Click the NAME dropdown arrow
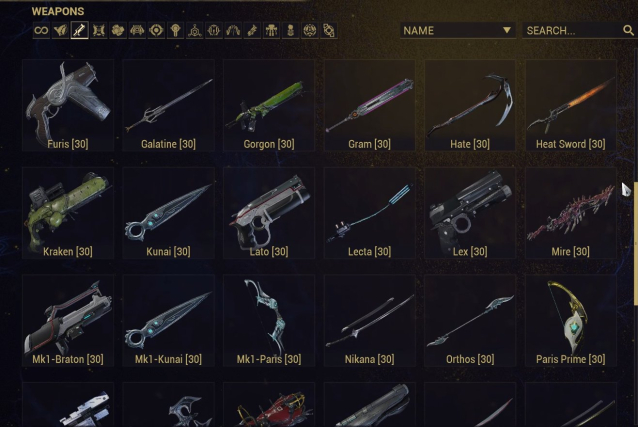 point(507,30)
